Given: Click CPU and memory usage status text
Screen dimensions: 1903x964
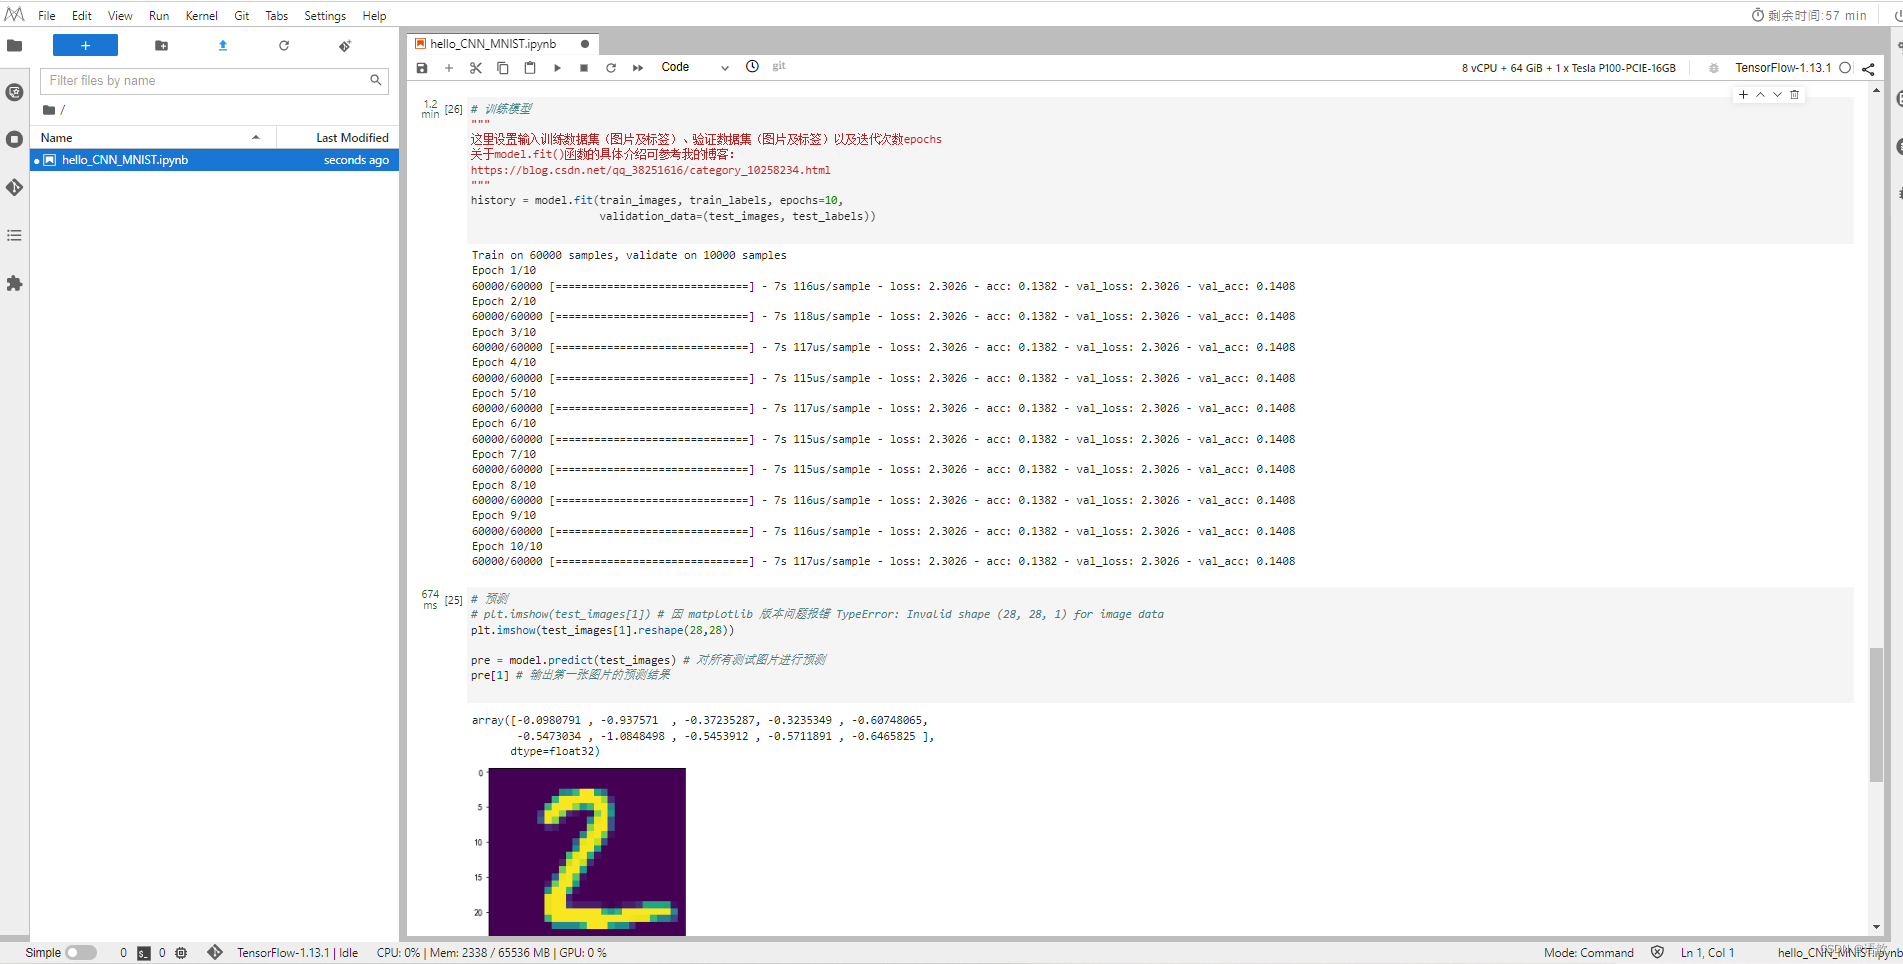Looking at the screenshot, I should coord(491,953).
